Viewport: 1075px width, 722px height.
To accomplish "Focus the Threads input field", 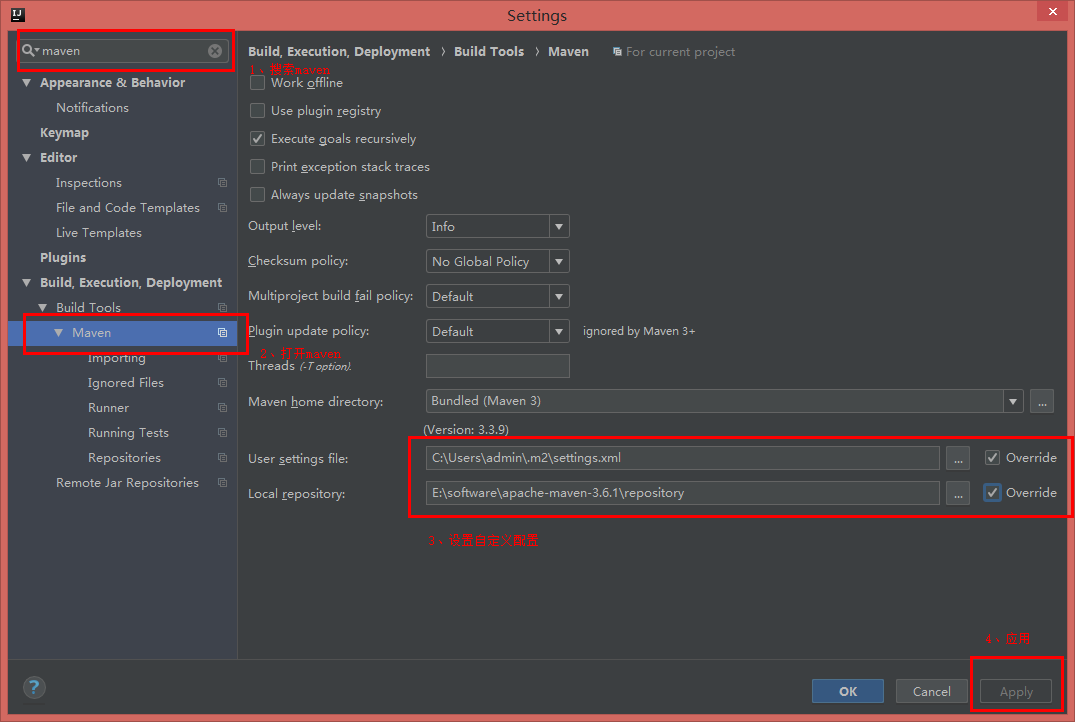I will pyautogui.click(x=498, y=366).
